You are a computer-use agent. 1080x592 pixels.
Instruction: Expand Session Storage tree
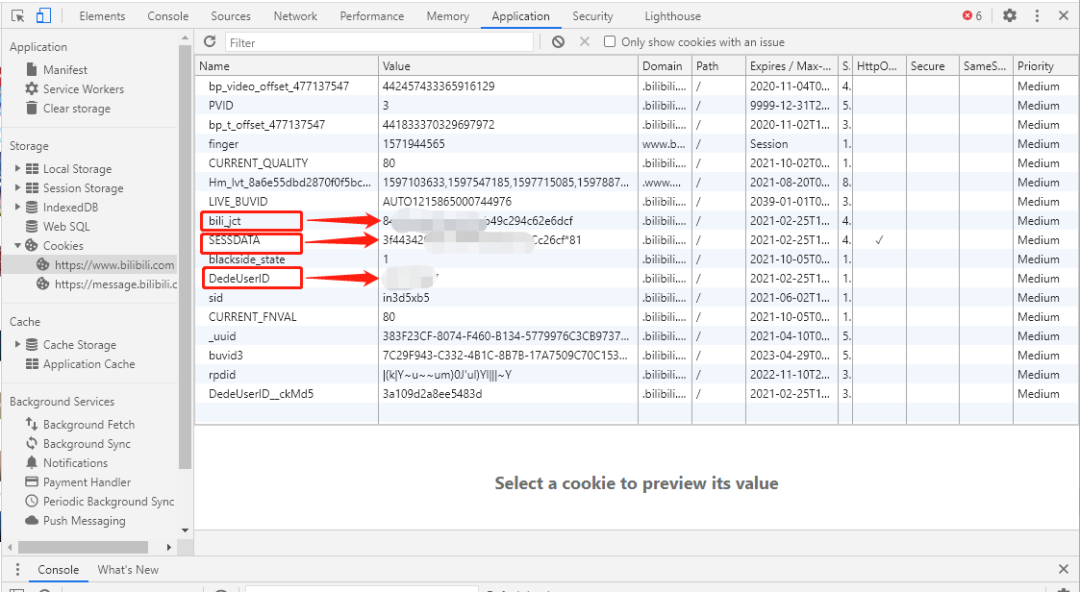(18, 187)
